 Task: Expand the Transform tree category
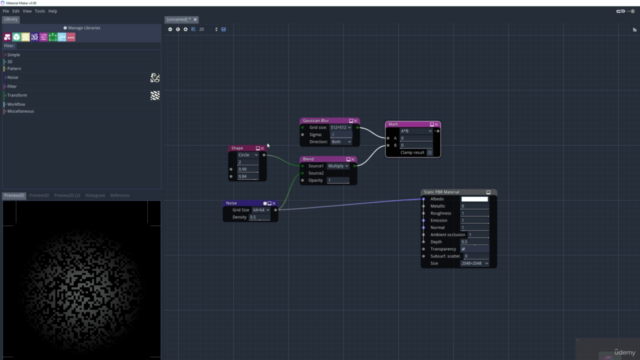click(x=5, y=95)
